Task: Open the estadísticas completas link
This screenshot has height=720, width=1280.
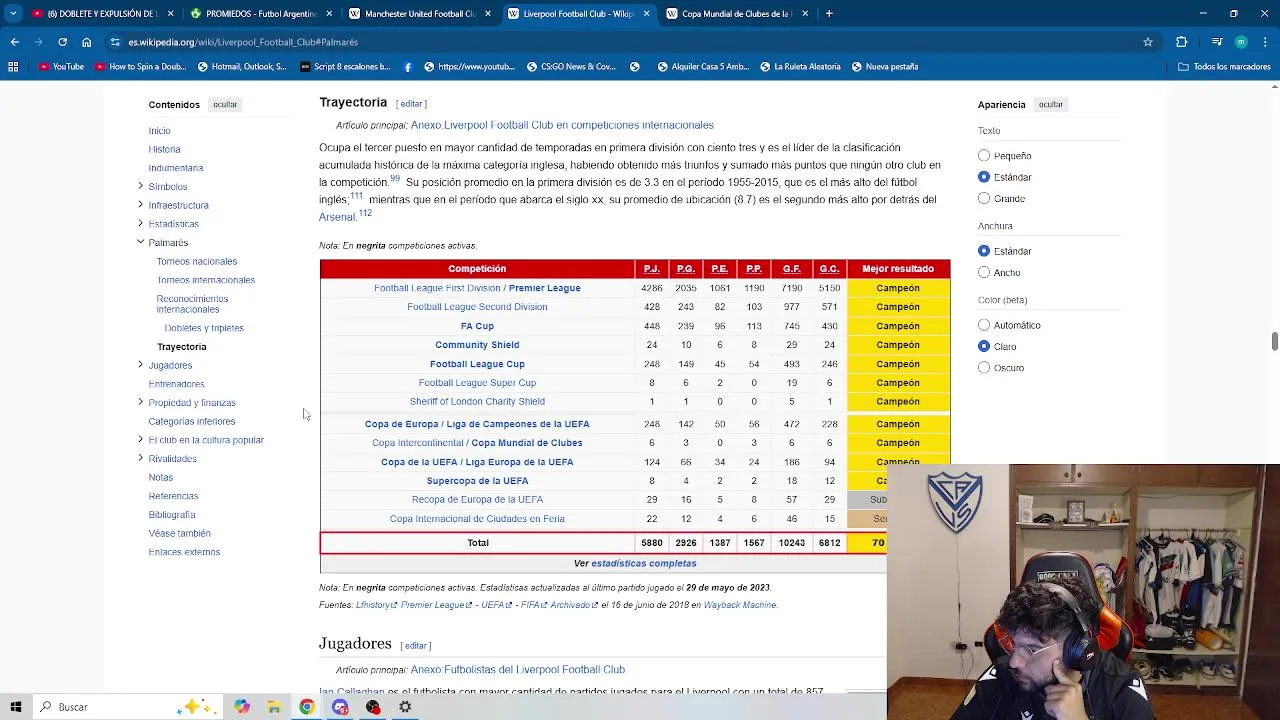Action: pos(644,563)
